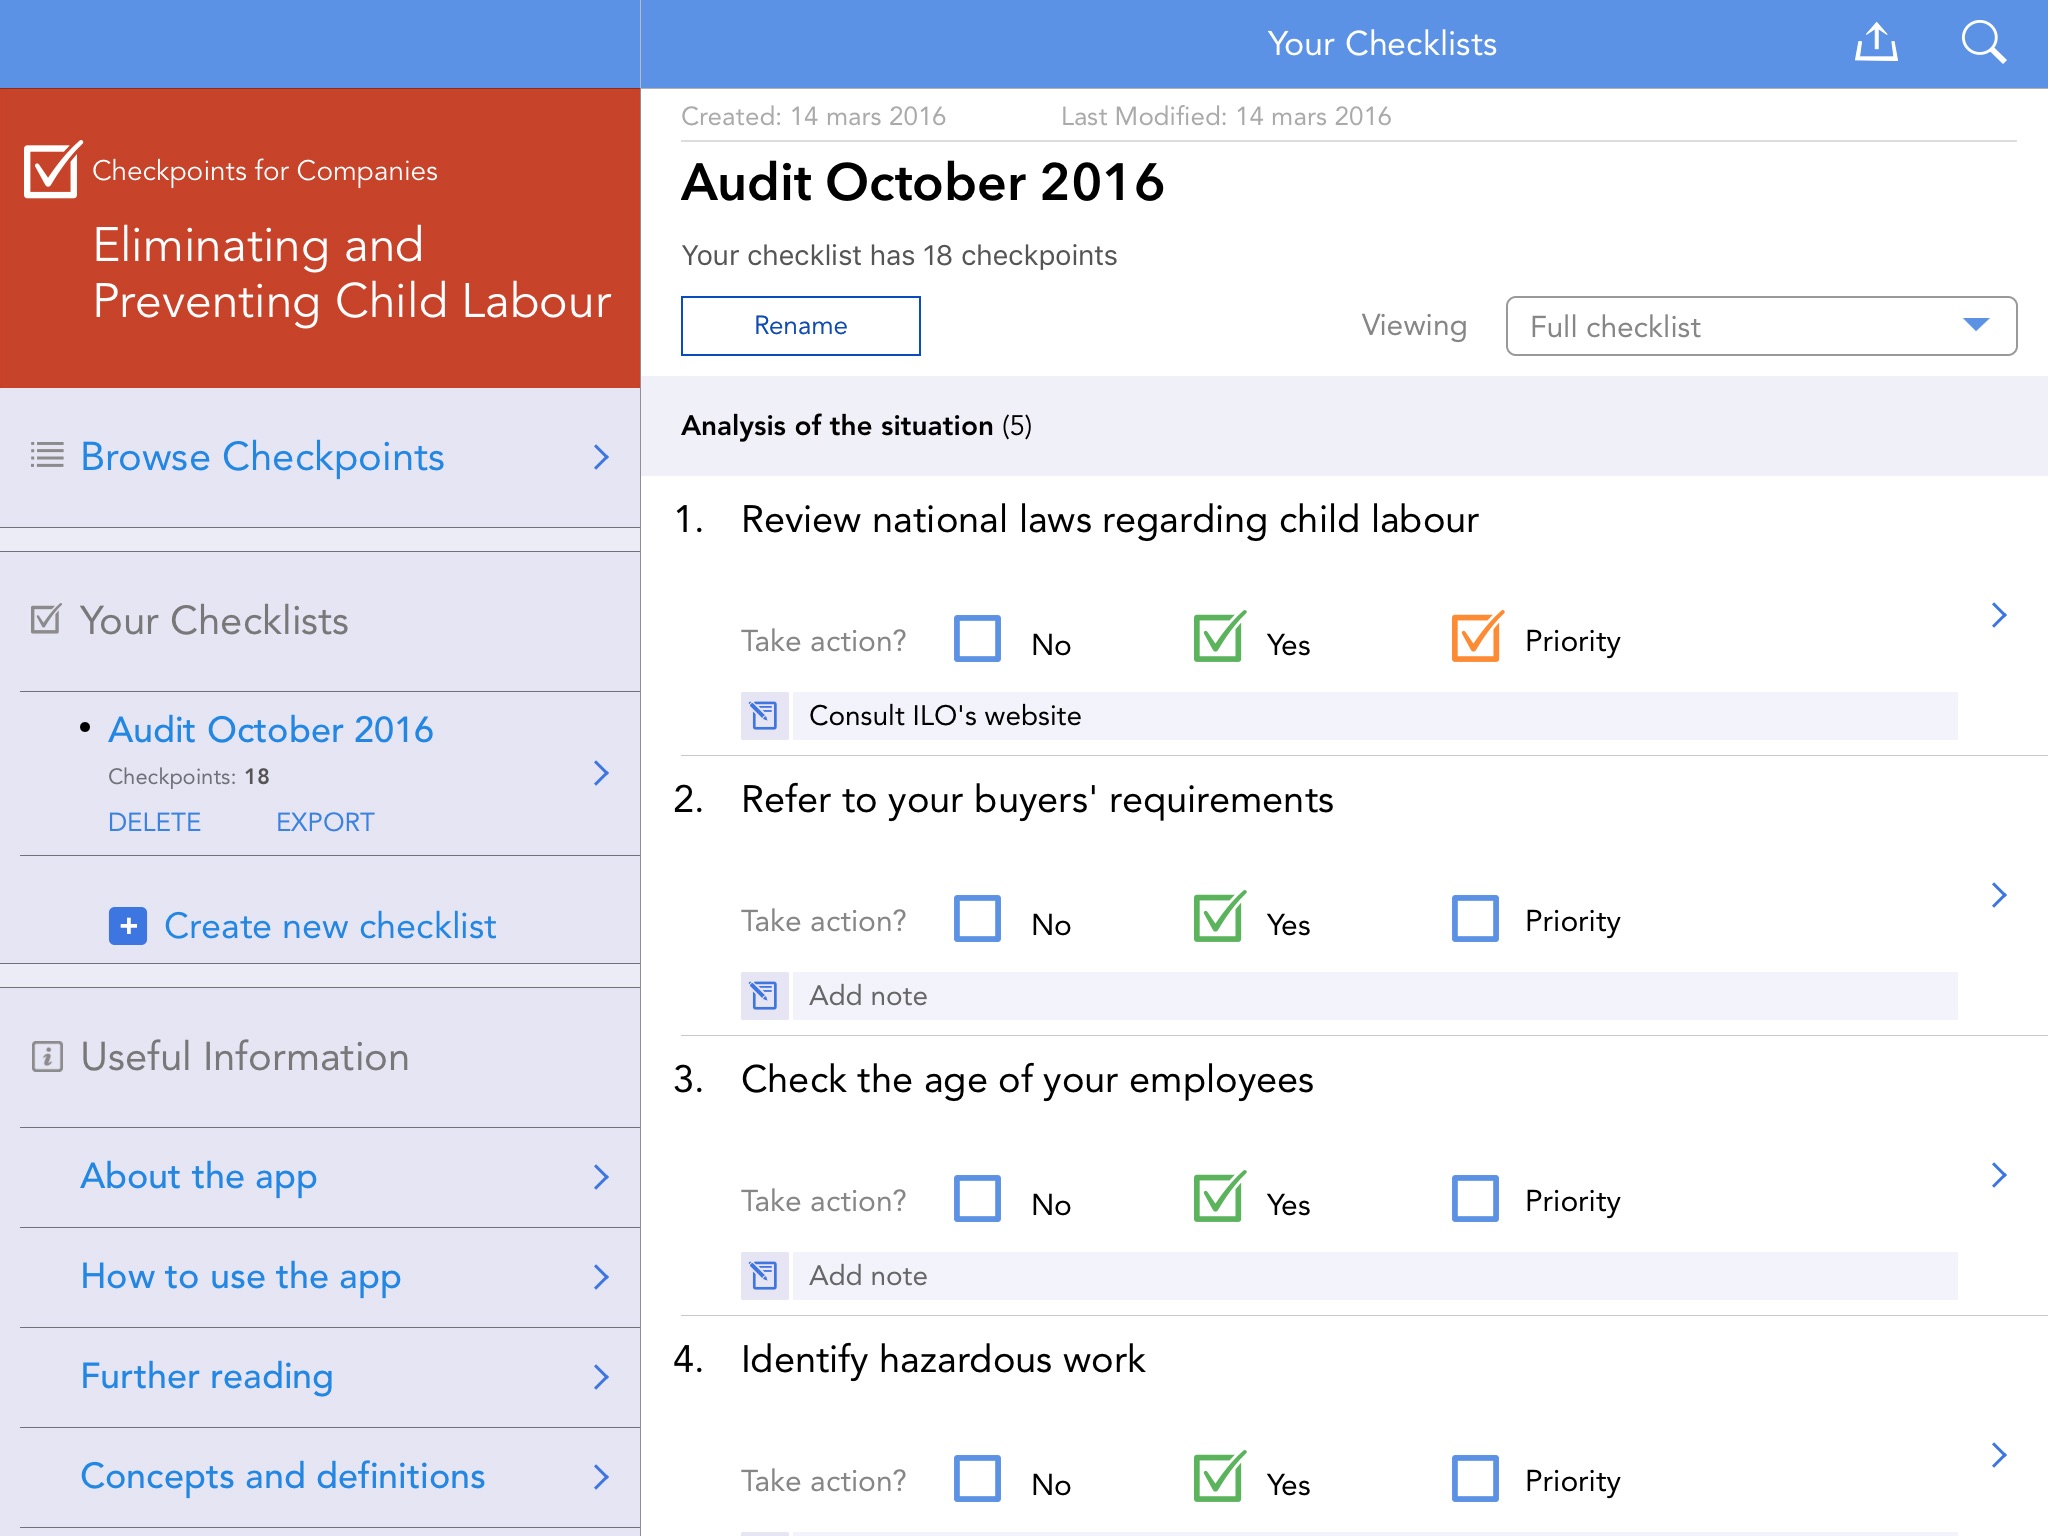Uncheck orange Priority box for checkpoint 1
This screenshot has height=1536, width=2048.
point(1475,639)
